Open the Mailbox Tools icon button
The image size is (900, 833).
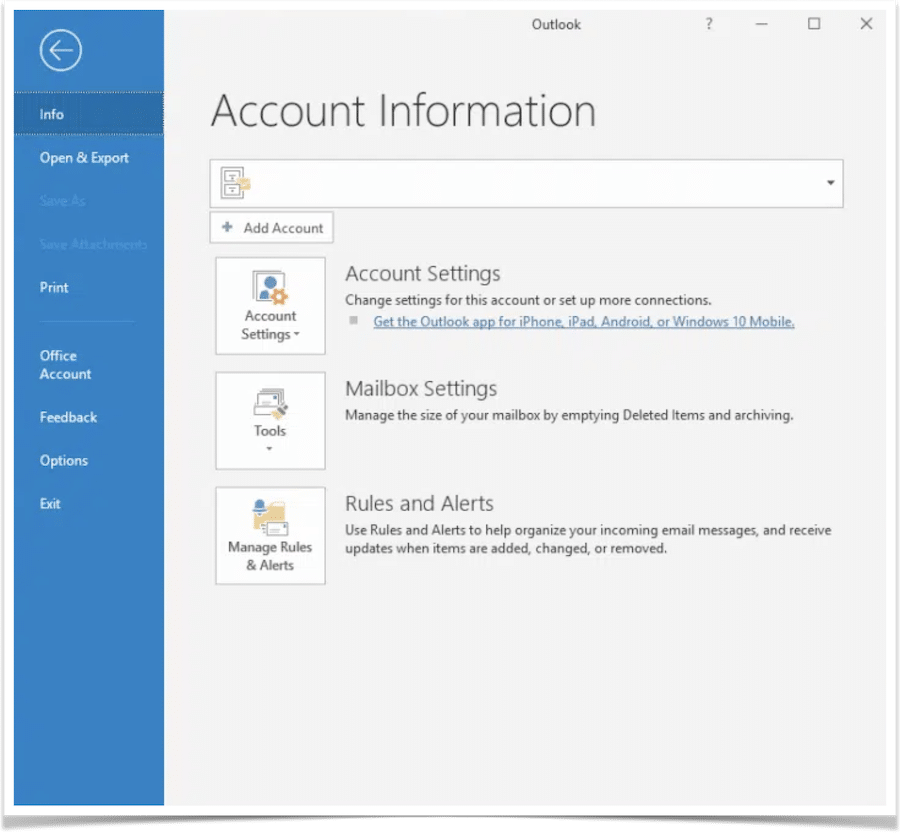[270, 403]
